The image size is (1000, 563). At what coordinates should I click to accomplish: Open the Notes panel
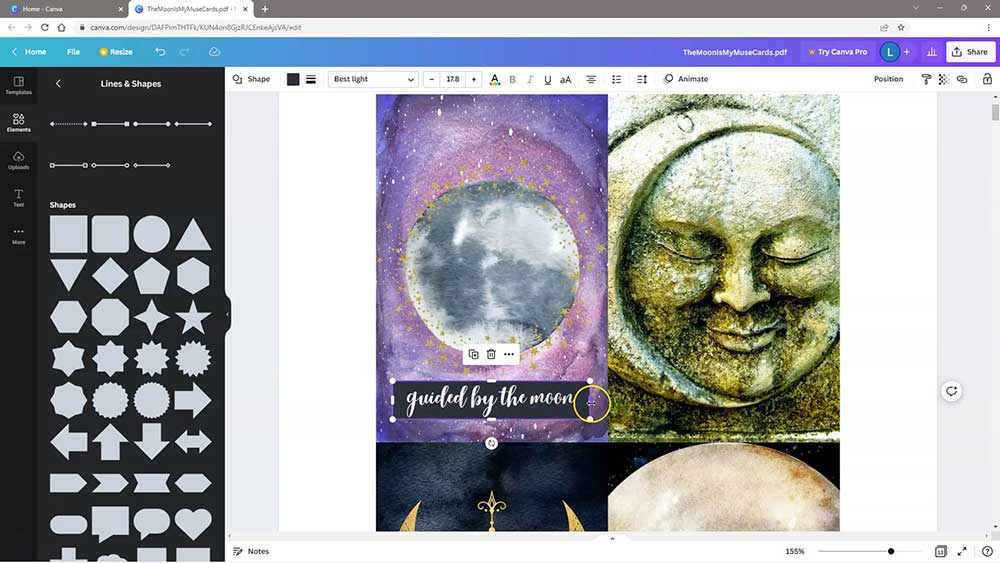tap(251, 551)
